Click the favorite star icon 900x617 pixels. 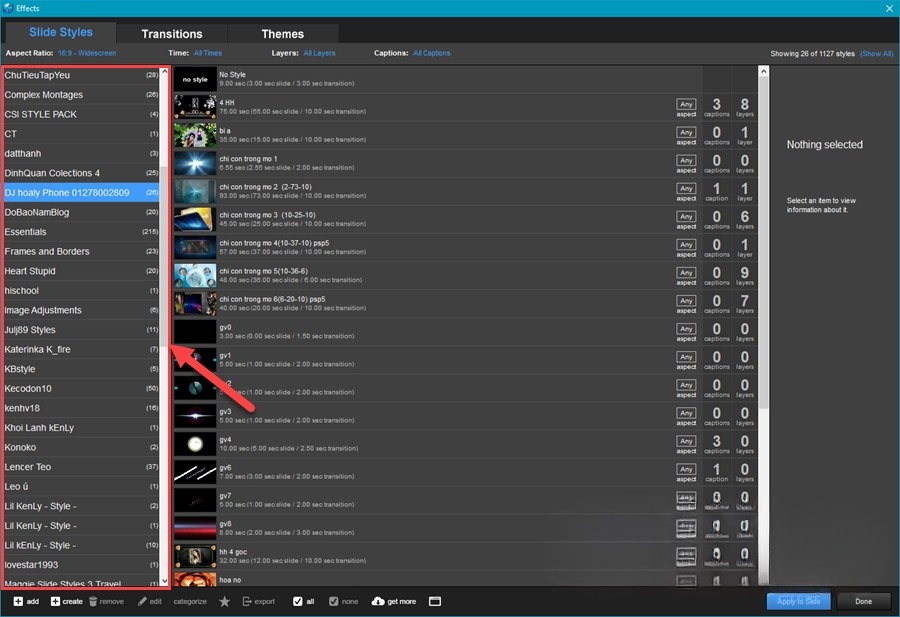(224, 601)
